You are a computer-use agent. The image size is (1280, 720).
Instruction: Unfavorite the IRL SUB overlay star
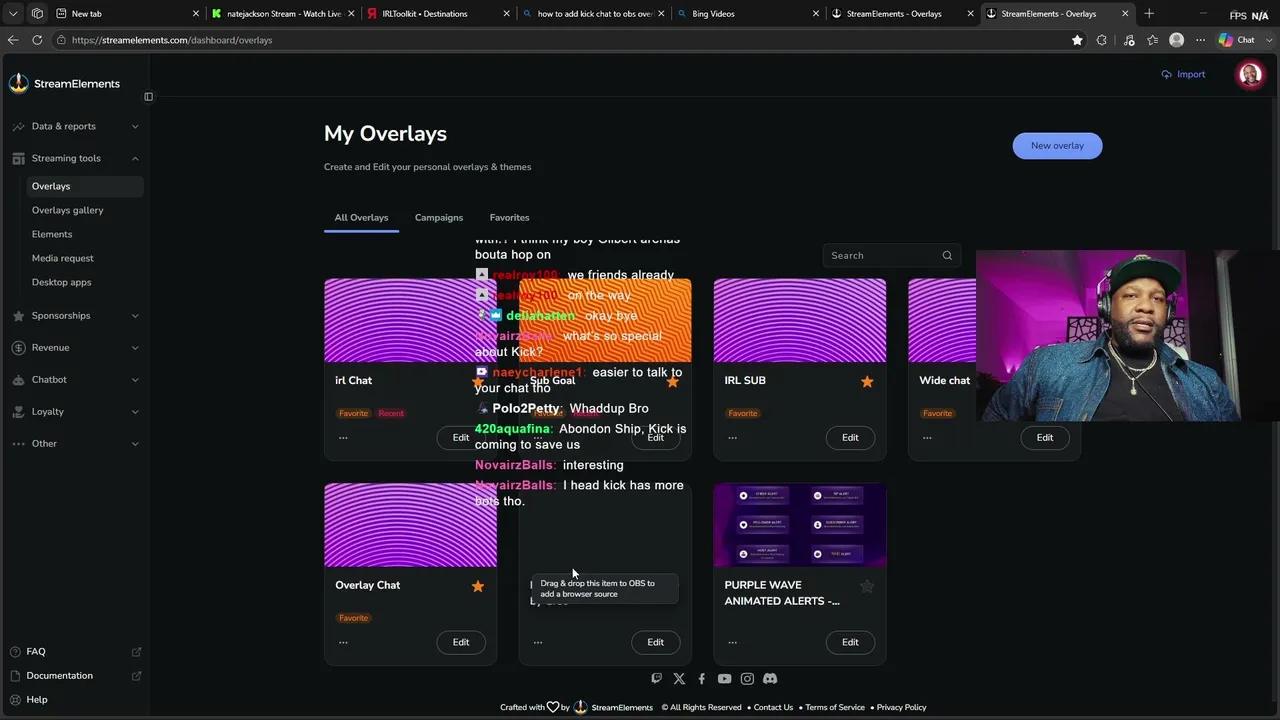coord(867,382)
